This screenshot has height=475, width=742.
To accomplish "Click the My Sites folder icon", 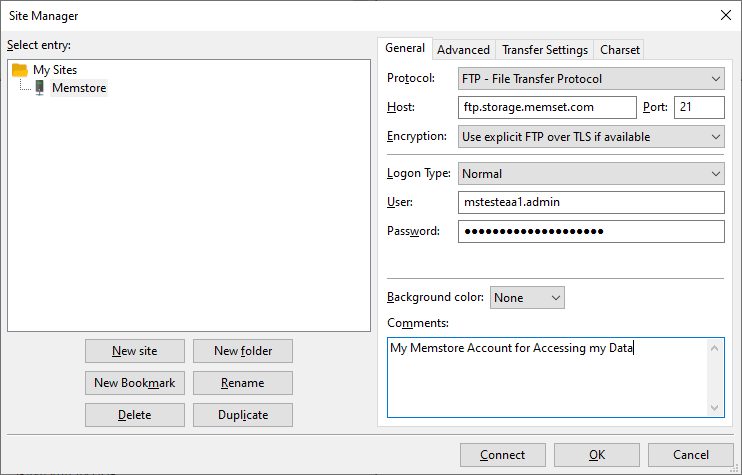I will pos(20,70).
